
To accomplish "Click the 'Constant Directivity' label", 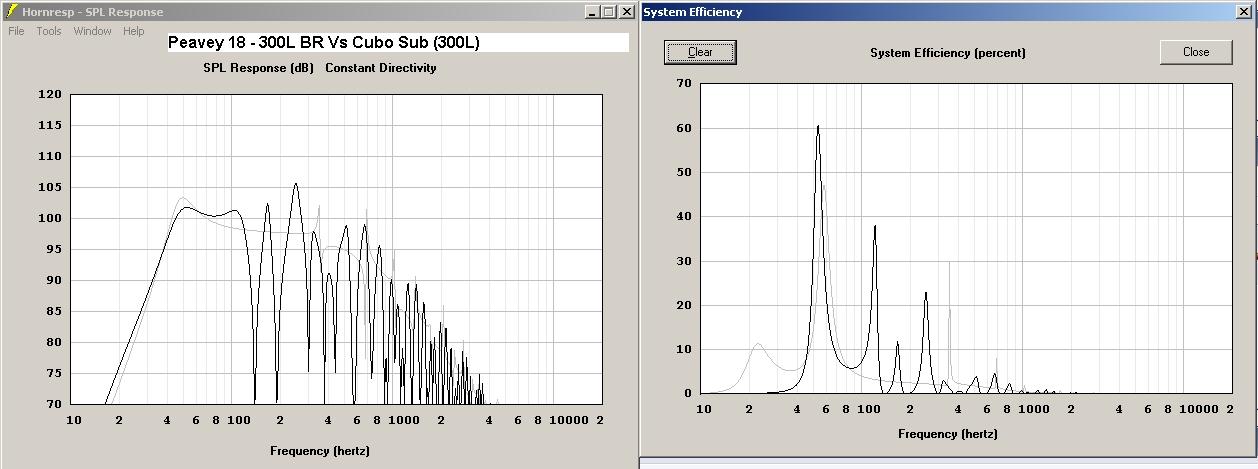I will coord(381,68).
